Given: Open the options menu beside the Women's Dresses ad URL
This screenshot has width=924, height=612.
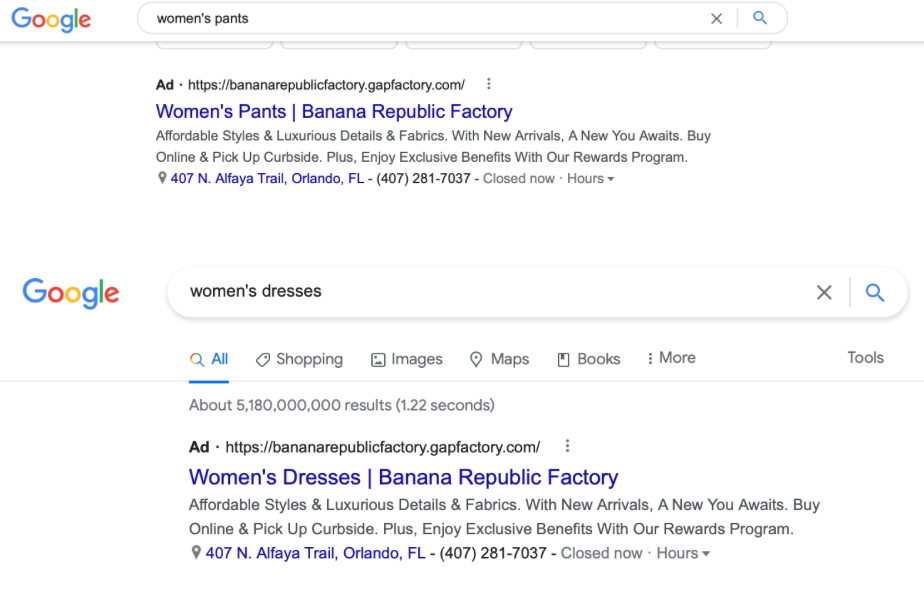Looking at the screenshot, I should tap(567, 446).
